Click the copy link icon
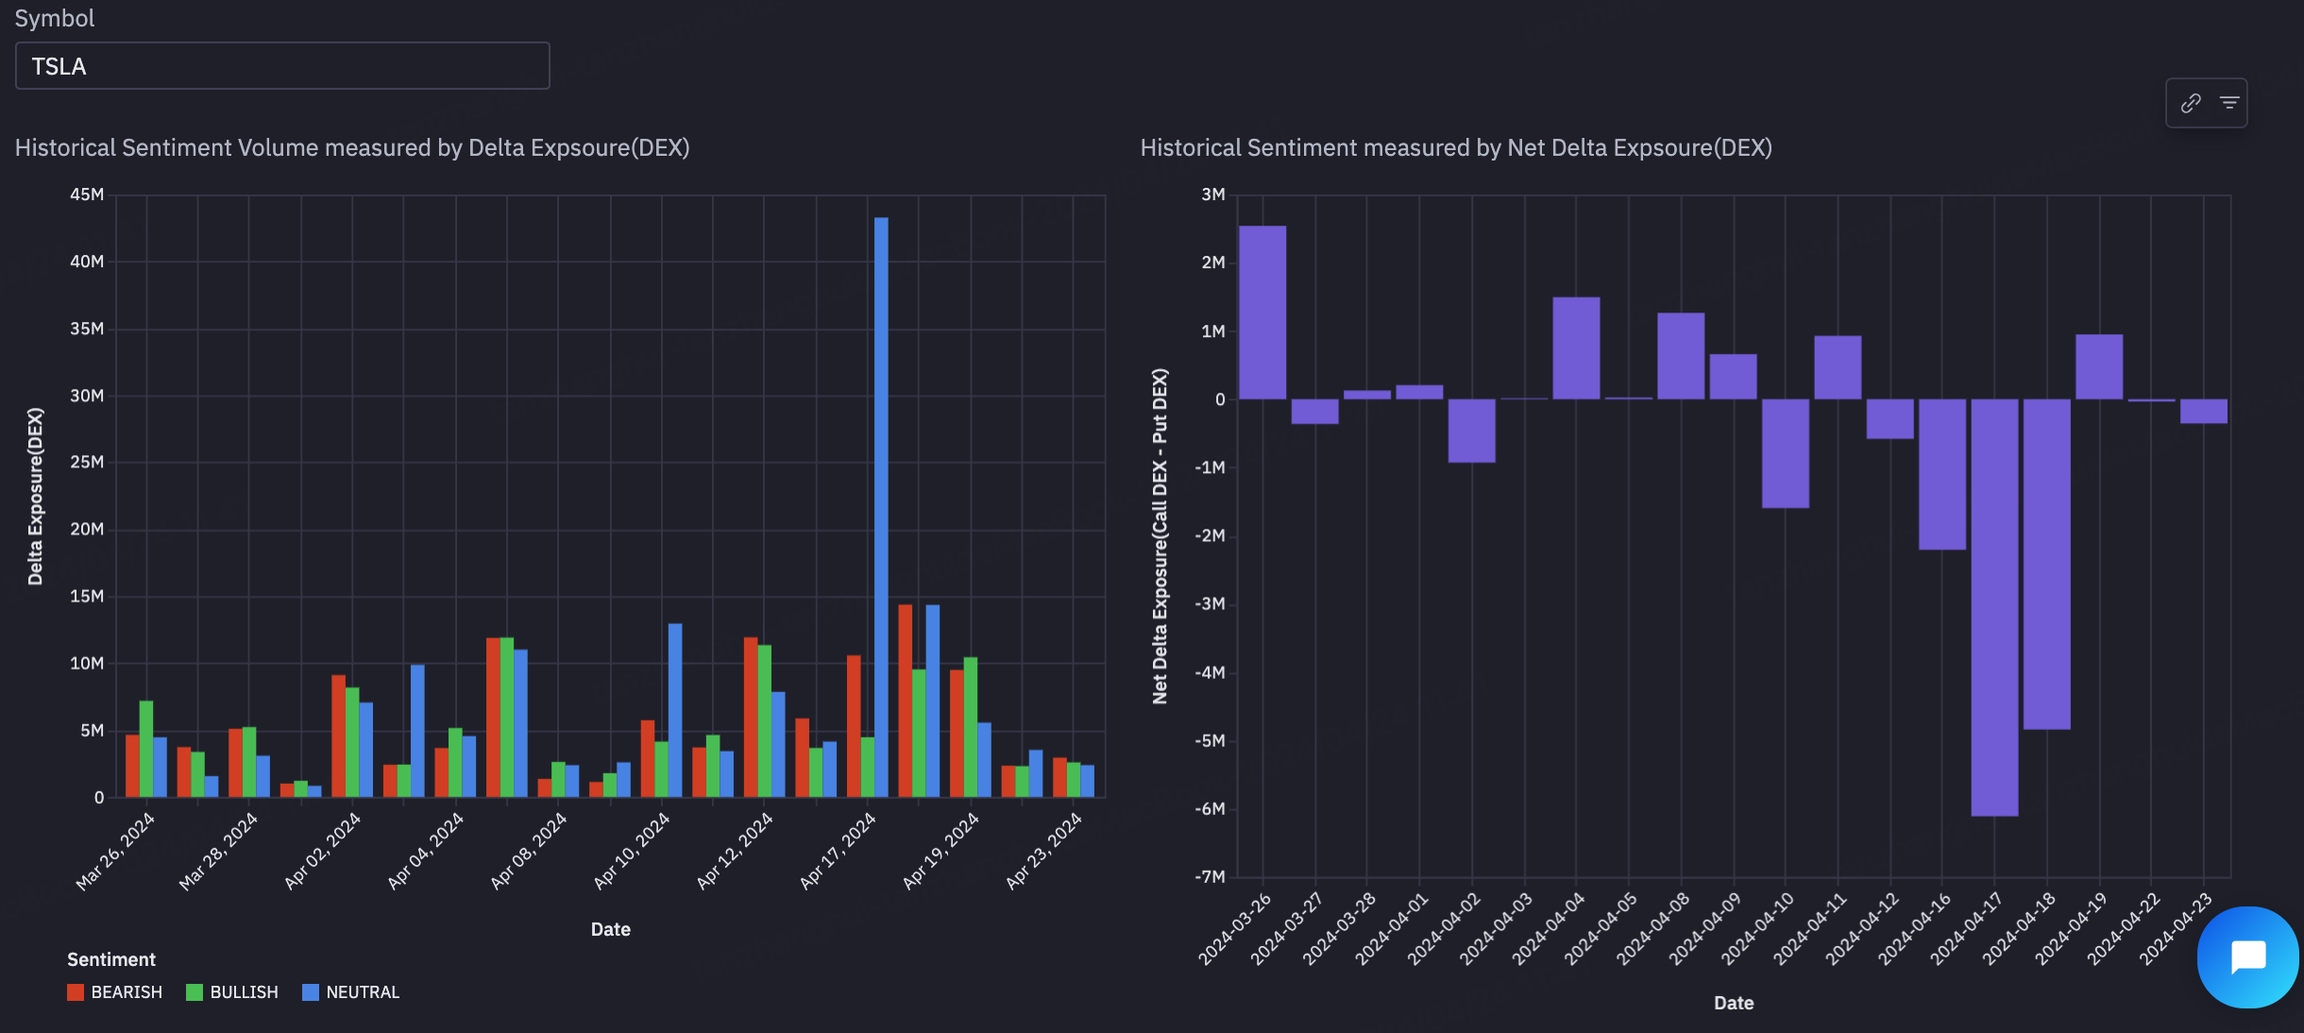The height and width of the screenshot is (1033, 2304). coord(2190,103)
